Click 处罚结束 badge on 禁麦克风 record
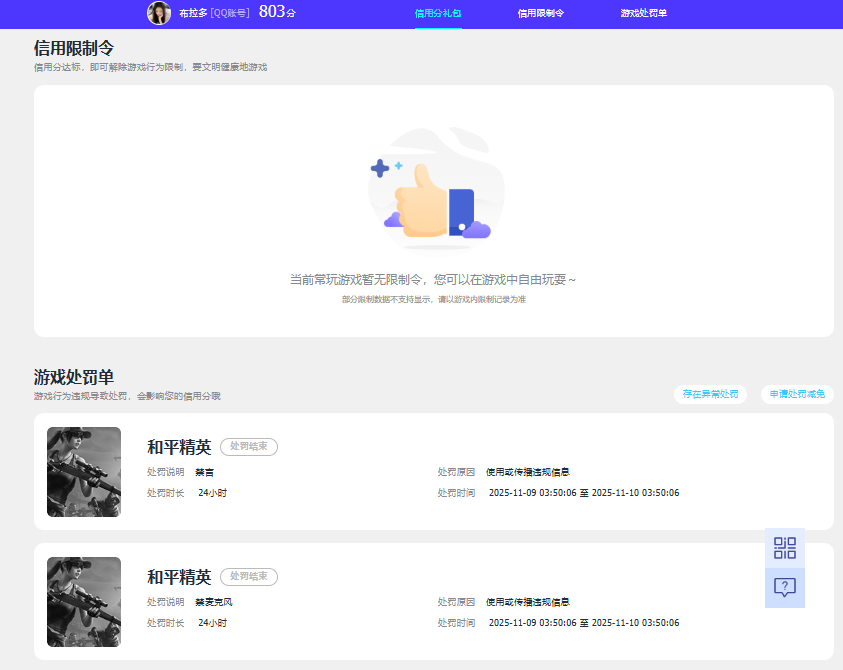Viewport: 843px width, 670px height. pos(249,576)
